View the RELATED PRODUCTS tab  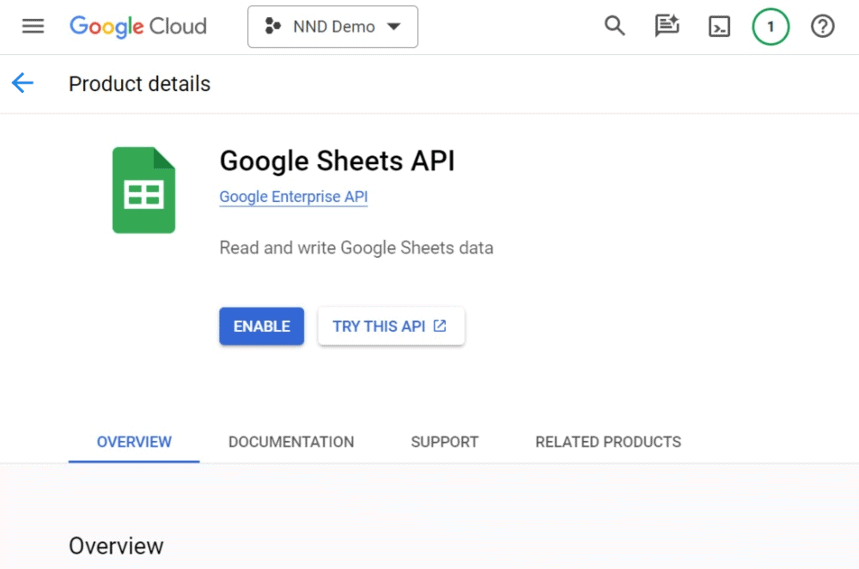(x=608, y=442)
